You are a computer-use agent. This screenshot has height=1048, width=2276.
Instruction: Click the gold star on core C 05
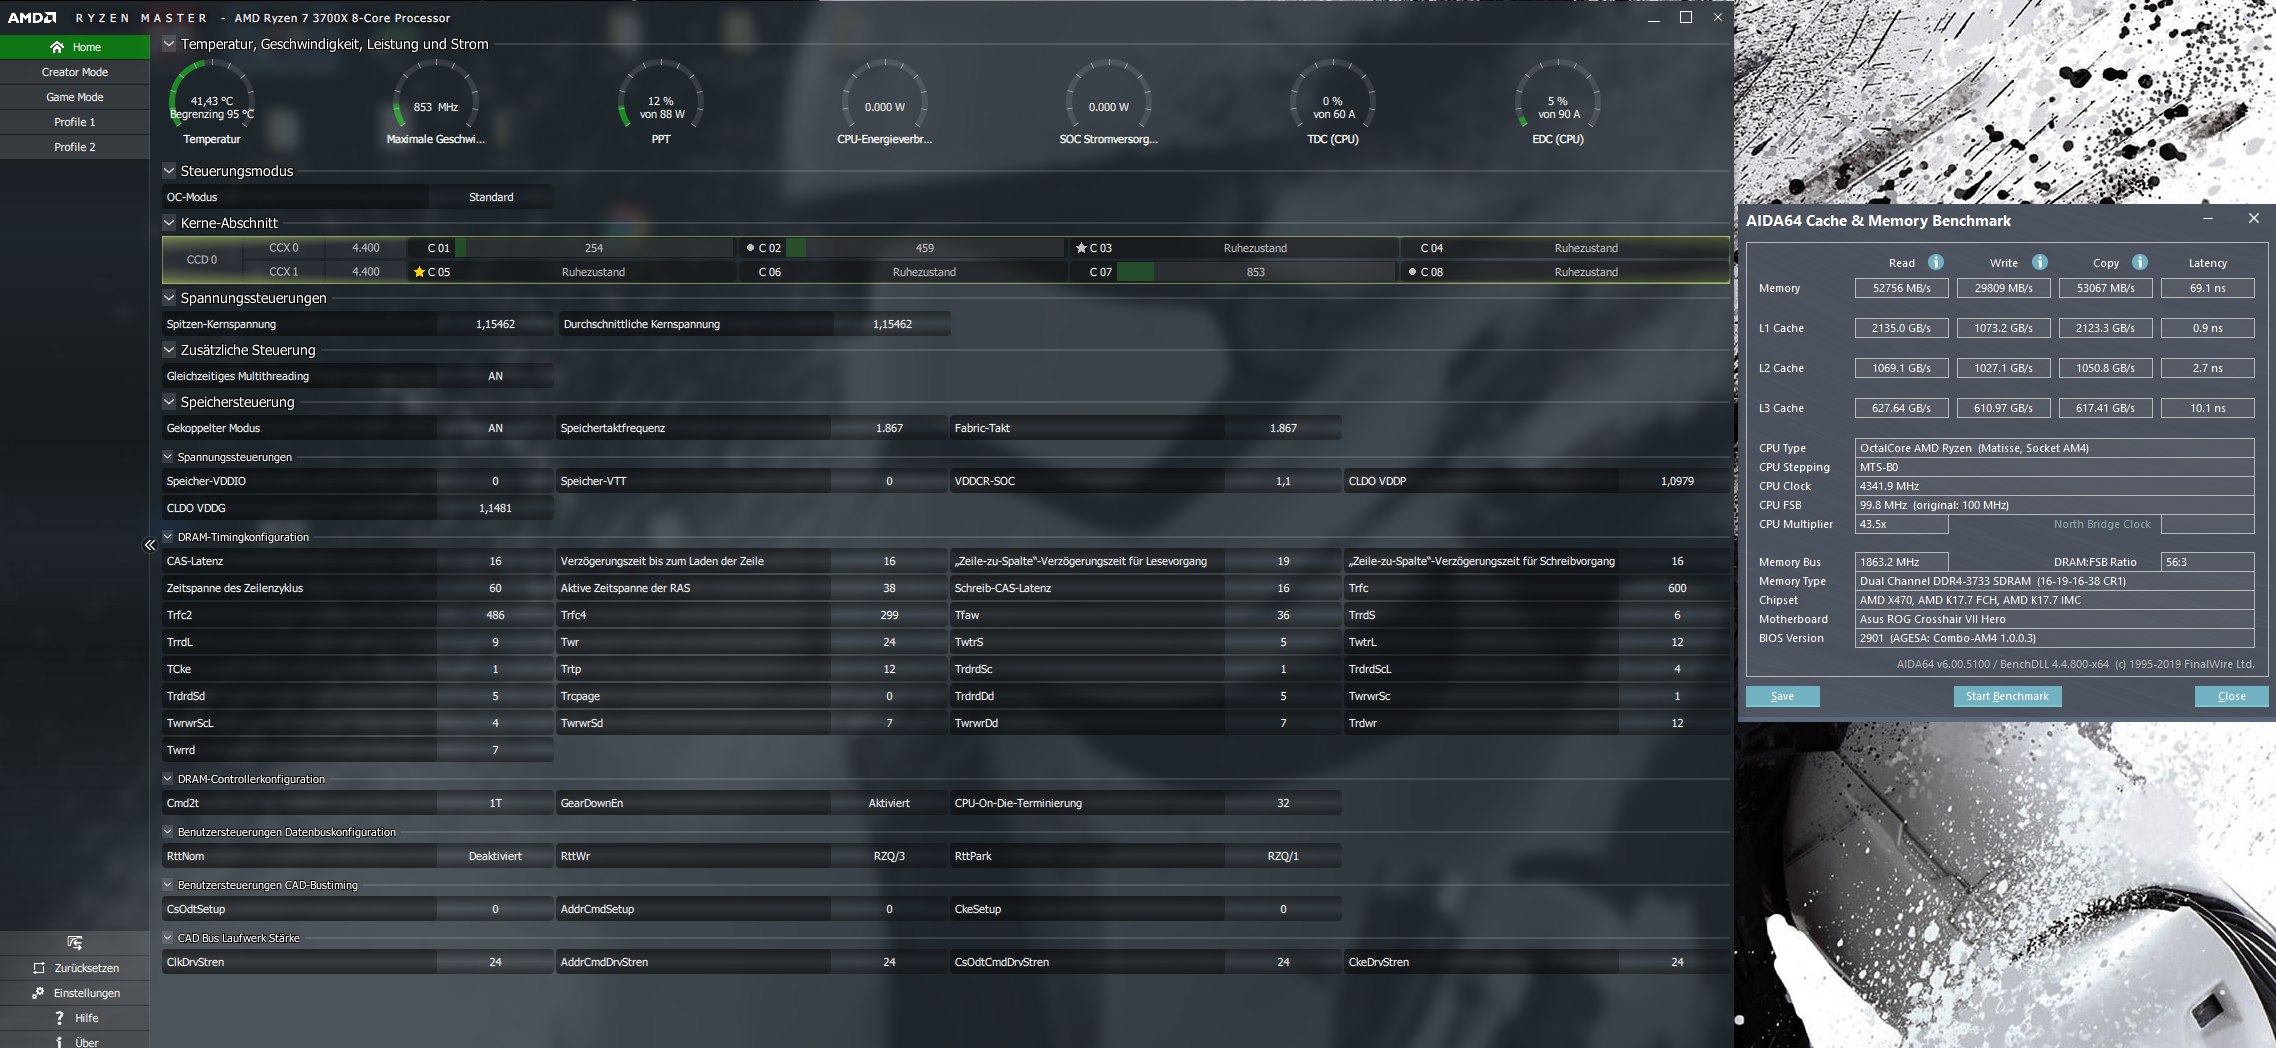419,272
